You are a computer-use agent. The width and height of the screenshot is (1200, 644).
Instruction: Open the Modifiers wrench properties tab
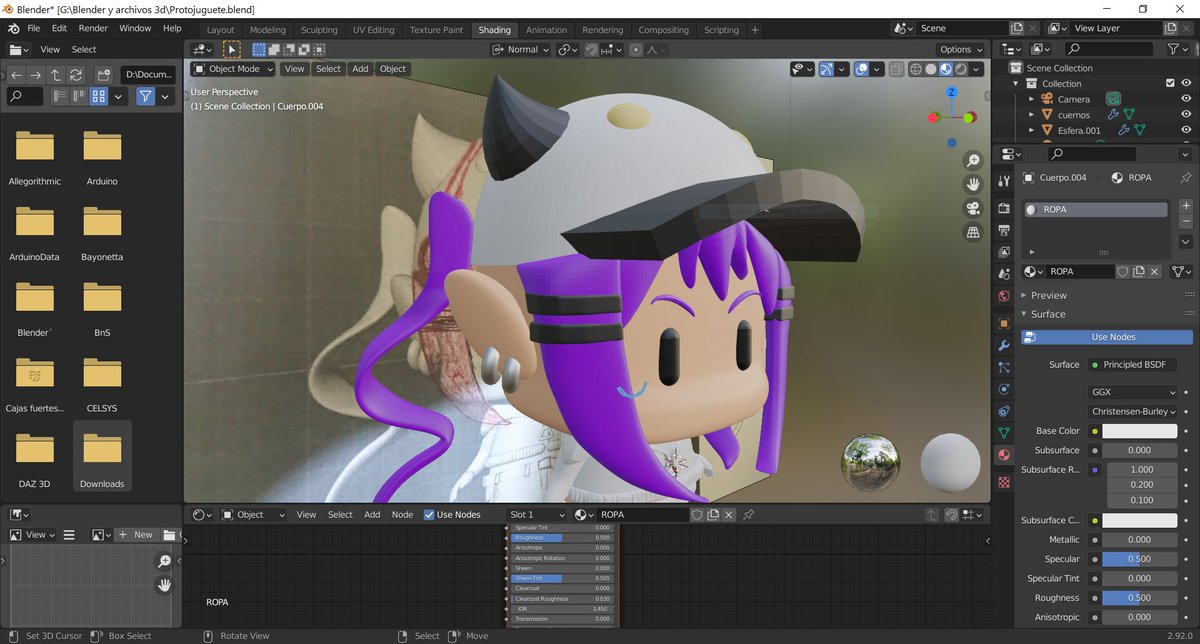pos(1004,345)
